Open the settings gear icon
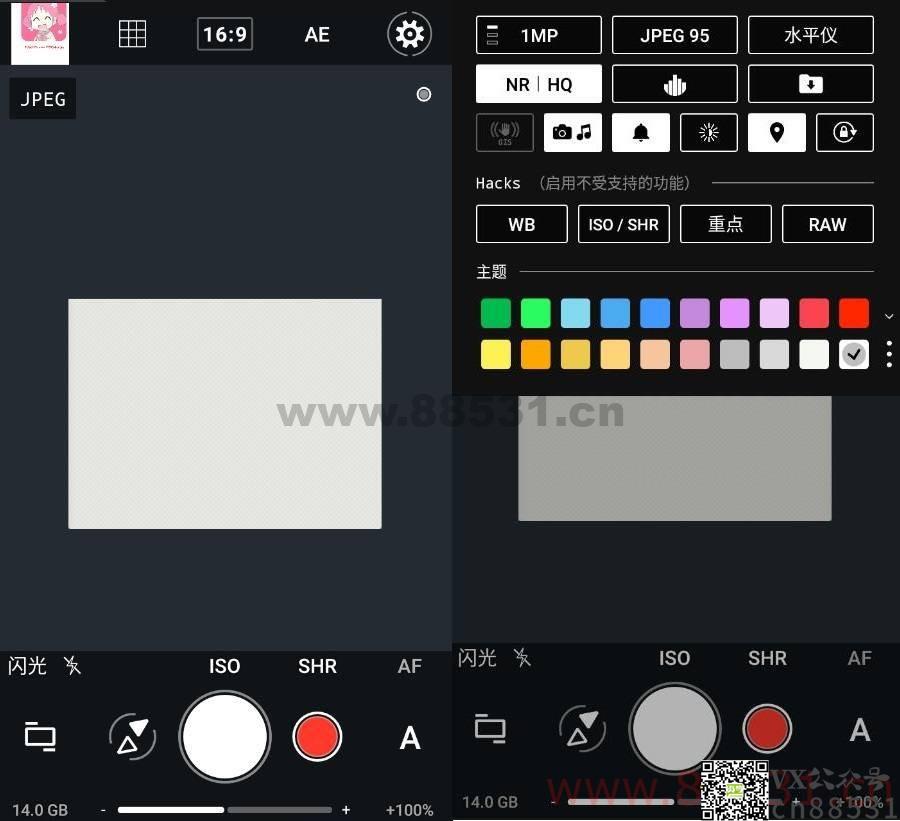This screenshot has width=900, height=821. [409, 34]
